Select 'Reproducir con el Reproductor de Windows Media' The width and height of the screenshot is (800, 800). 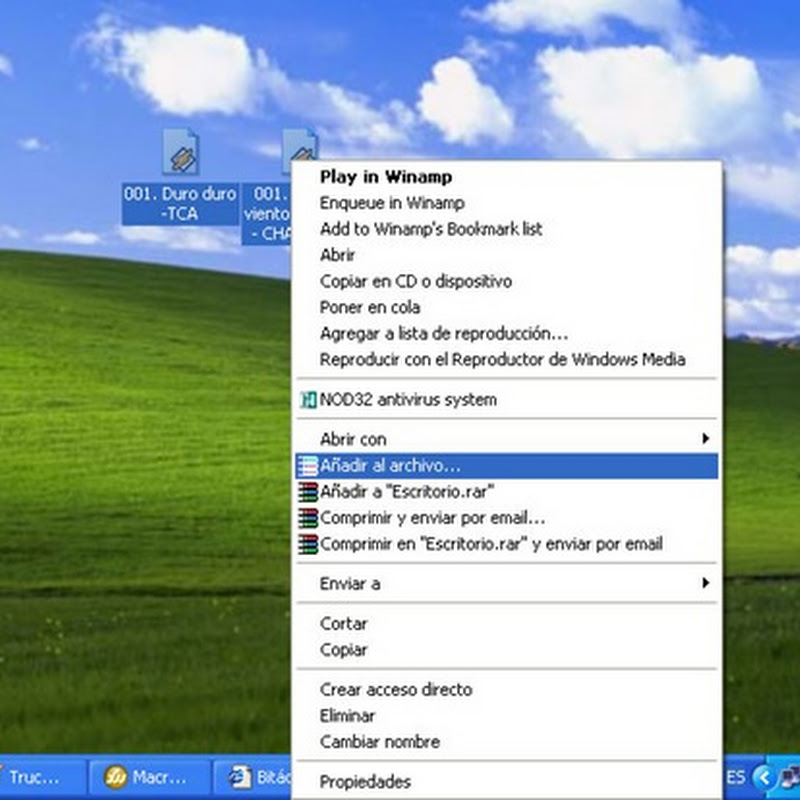(507, 360)
